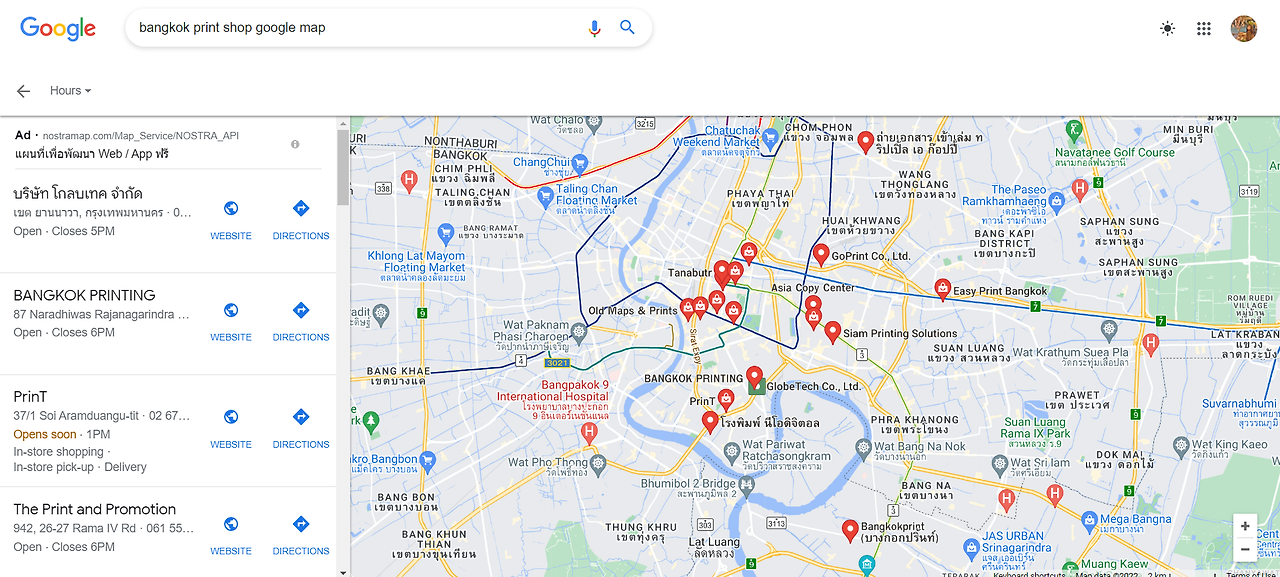Zoom in on the map
The height and width of the screenshot is (577, 1280).
pos(1244,526)
